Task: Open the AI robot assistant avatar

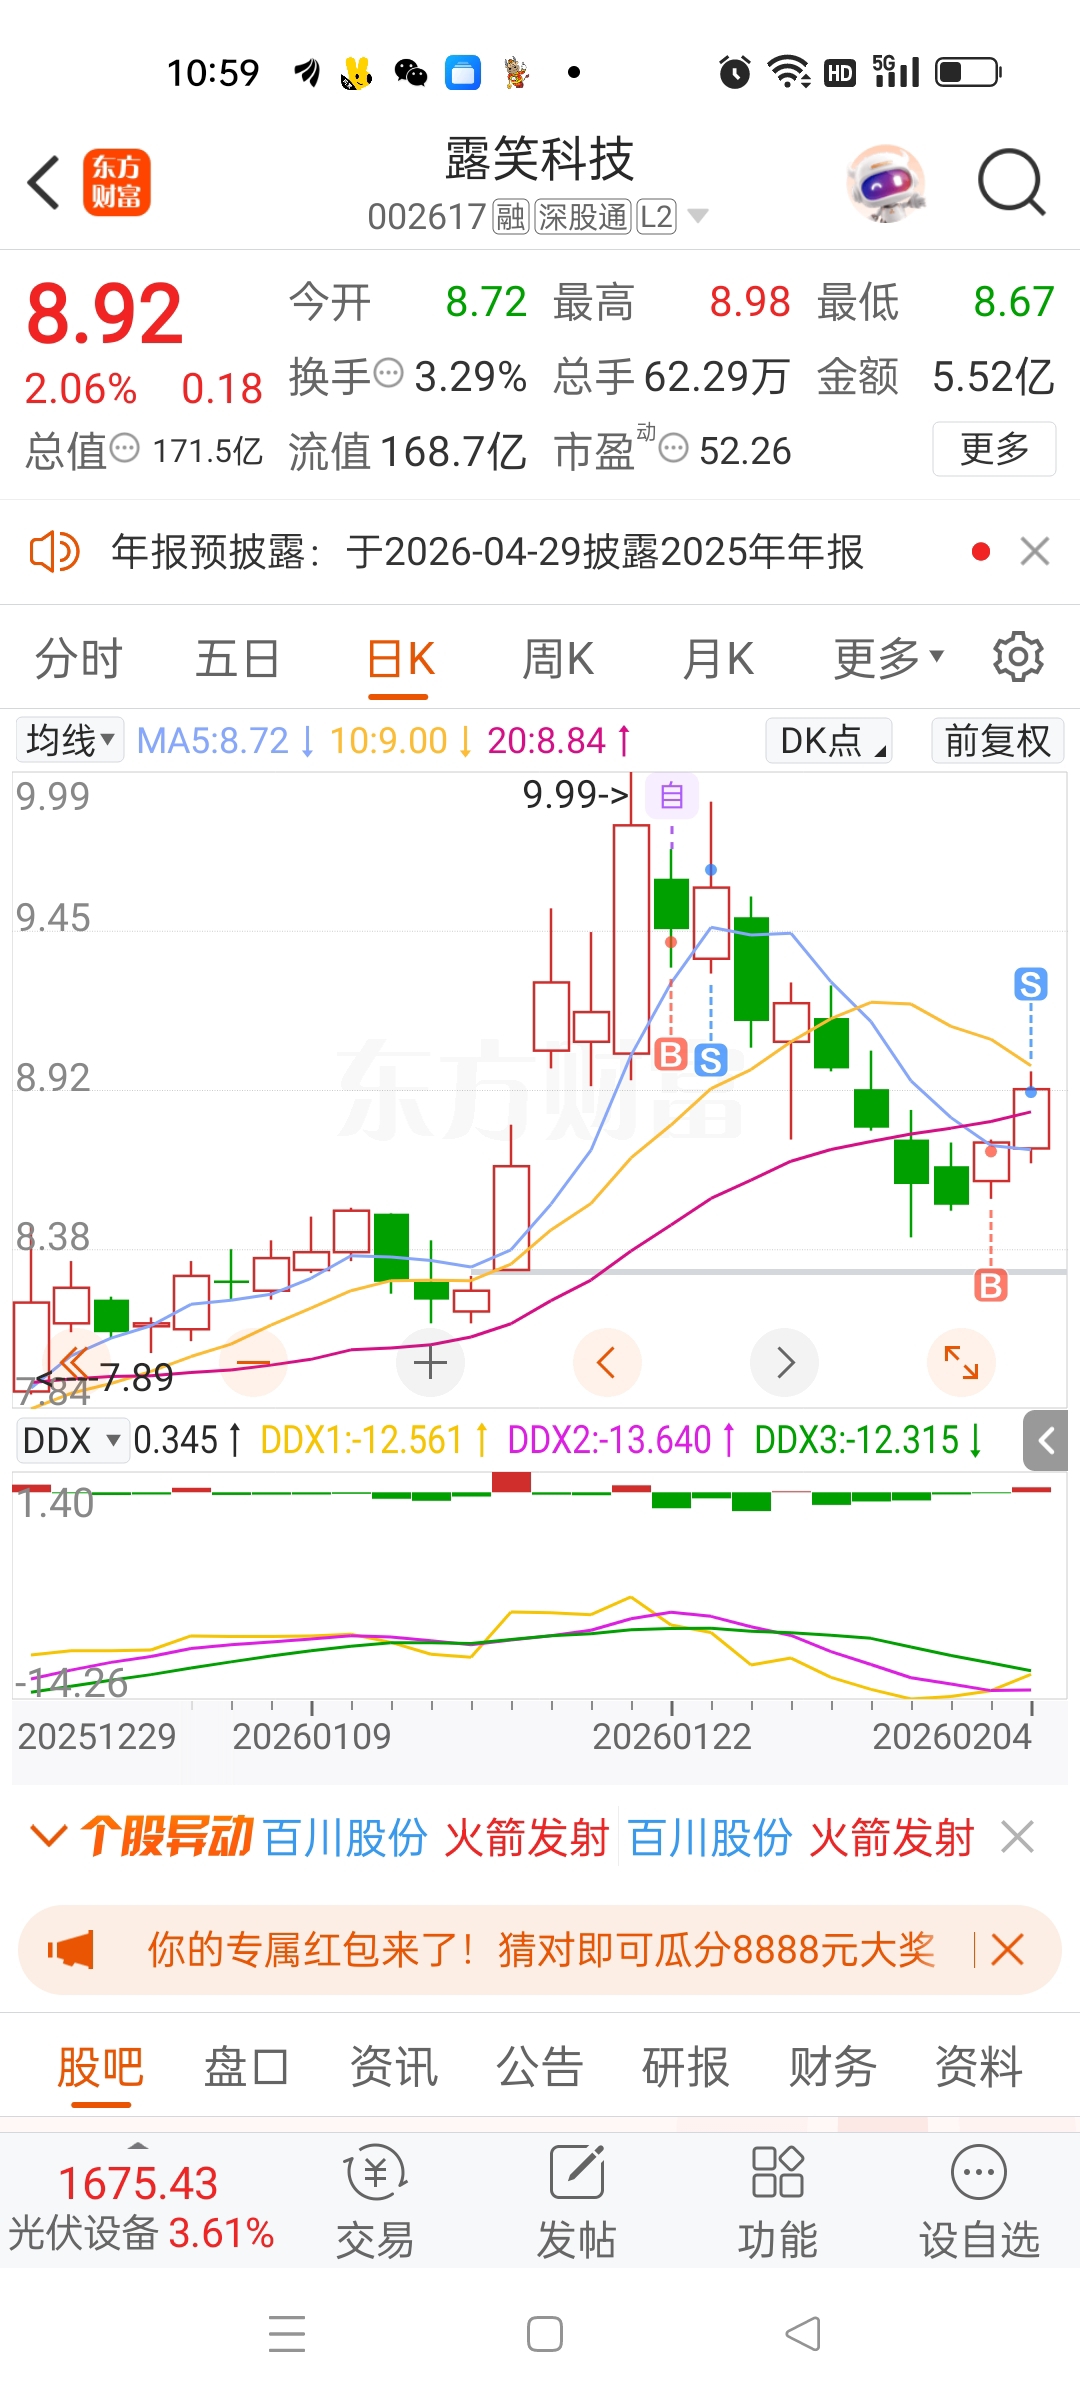Action: (885, 183)
